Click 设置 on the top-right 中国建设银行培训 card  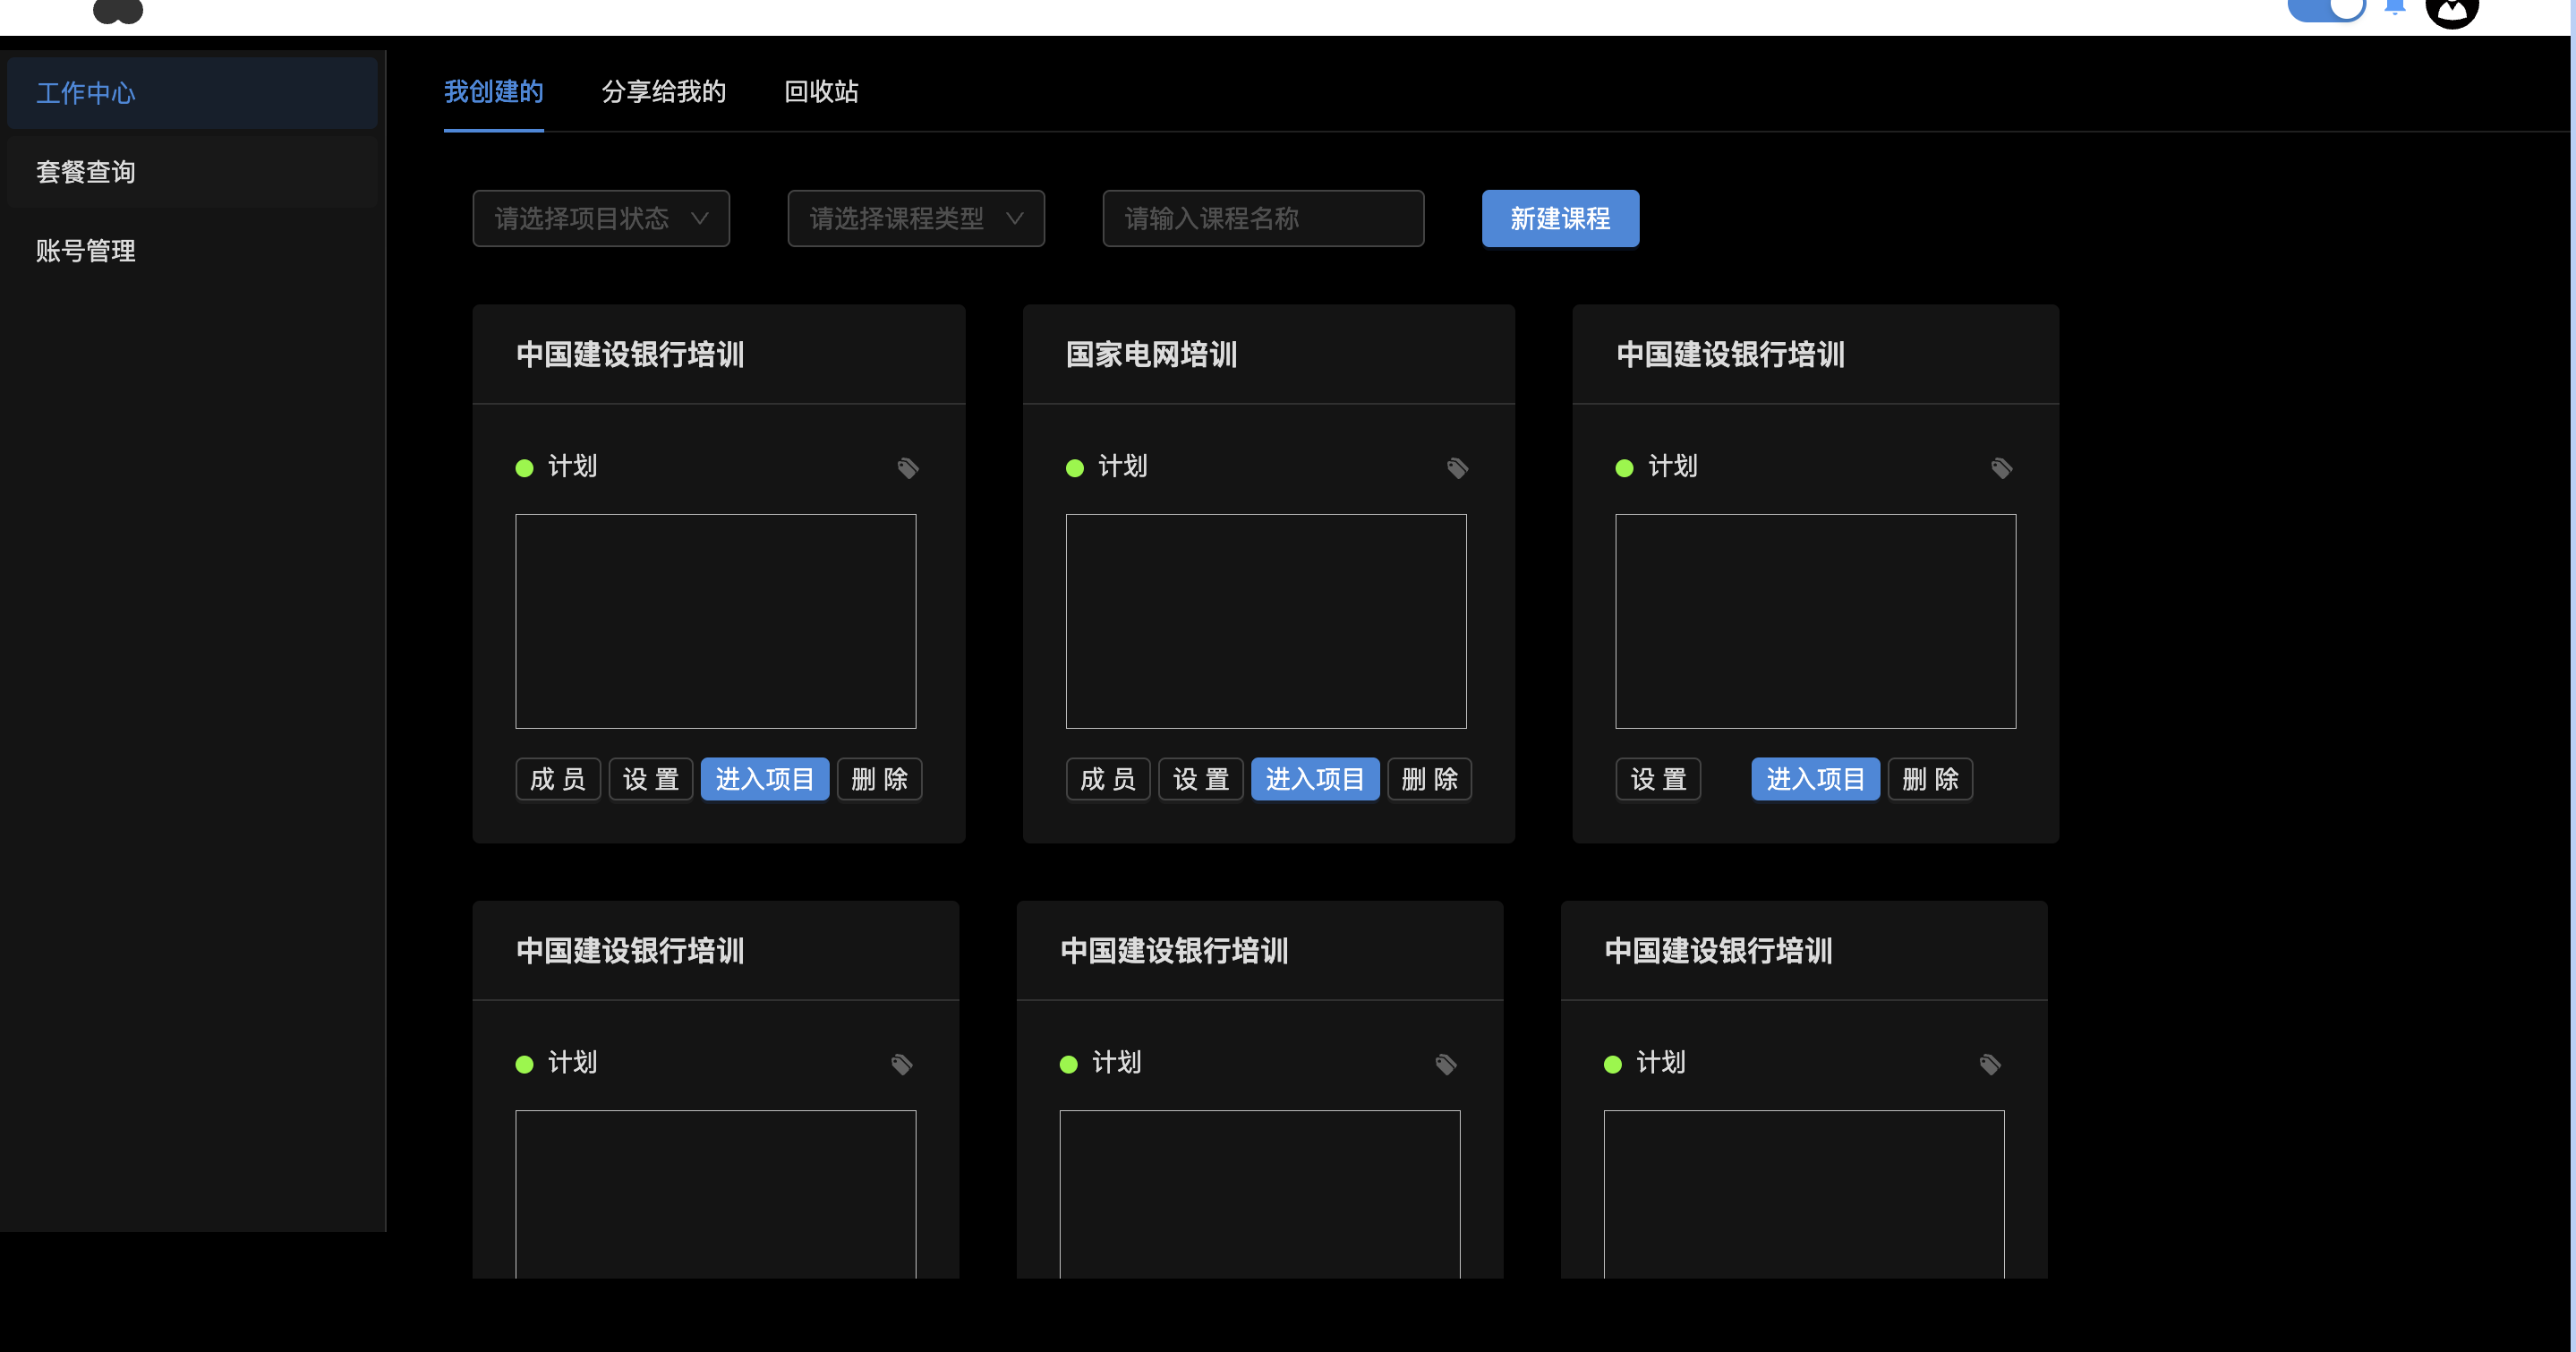coord(1659,779)
